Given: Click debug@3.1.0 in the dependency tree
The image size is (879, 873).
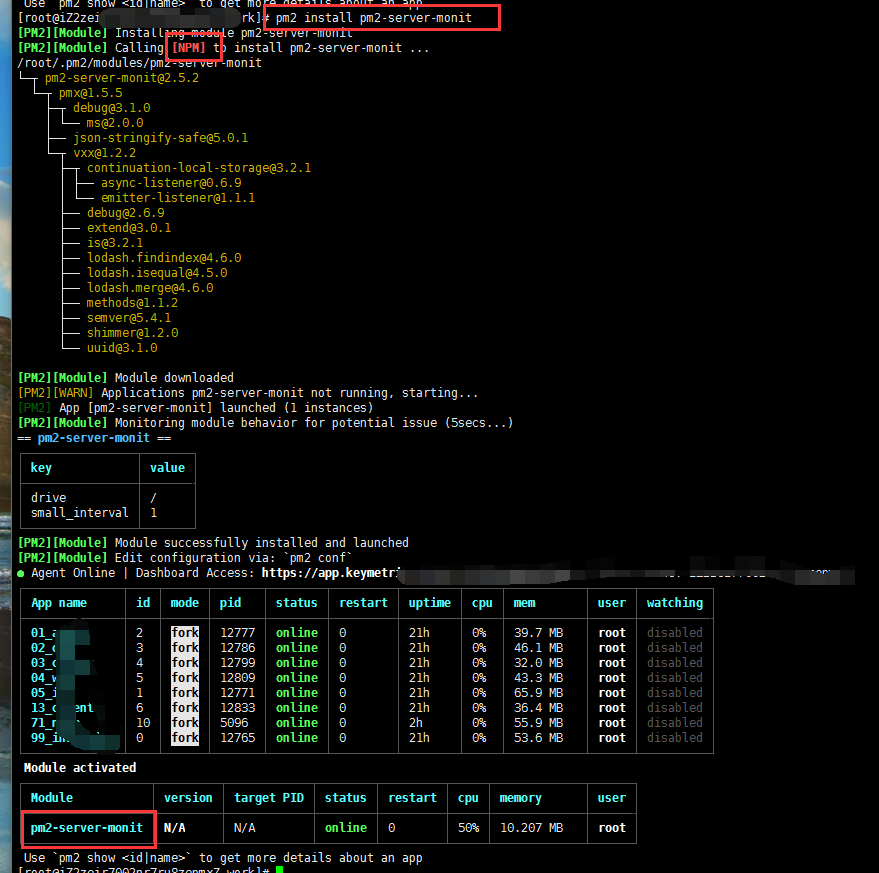Looking at the screenshot, I should pyautogui.click(x=112, y=108).
